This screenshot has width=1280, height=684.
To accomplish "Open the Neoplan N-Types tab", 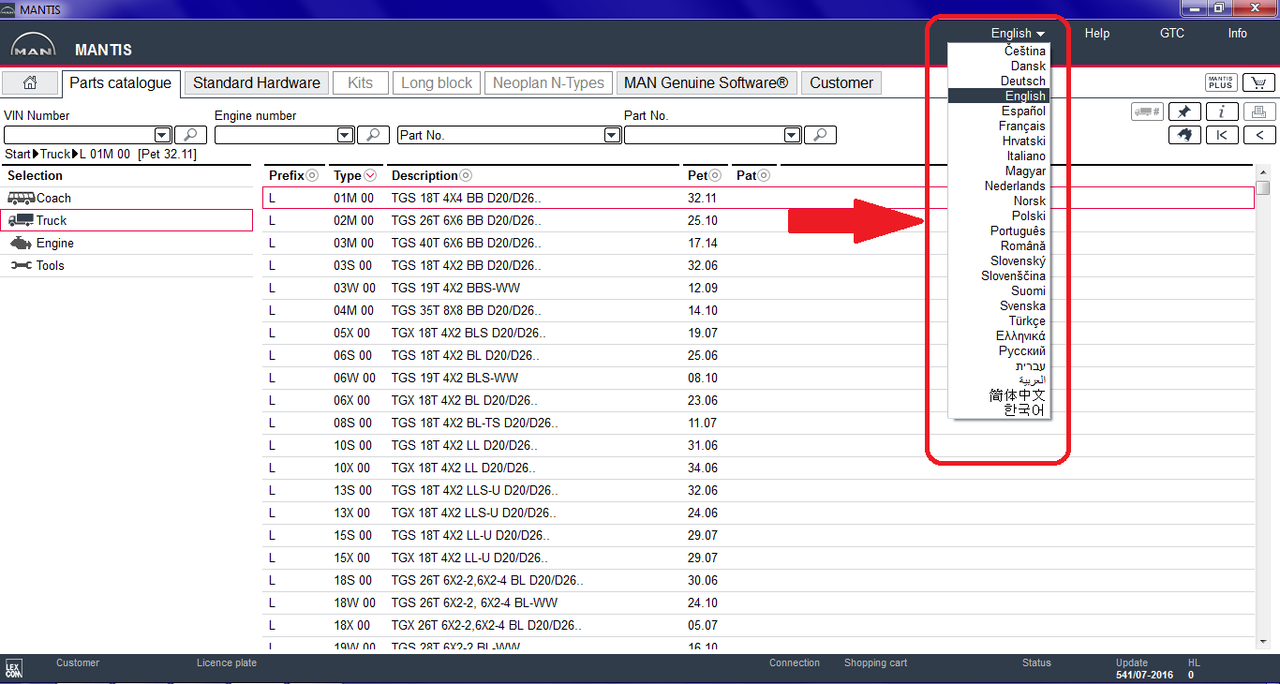I will click(x=549, y=83).
